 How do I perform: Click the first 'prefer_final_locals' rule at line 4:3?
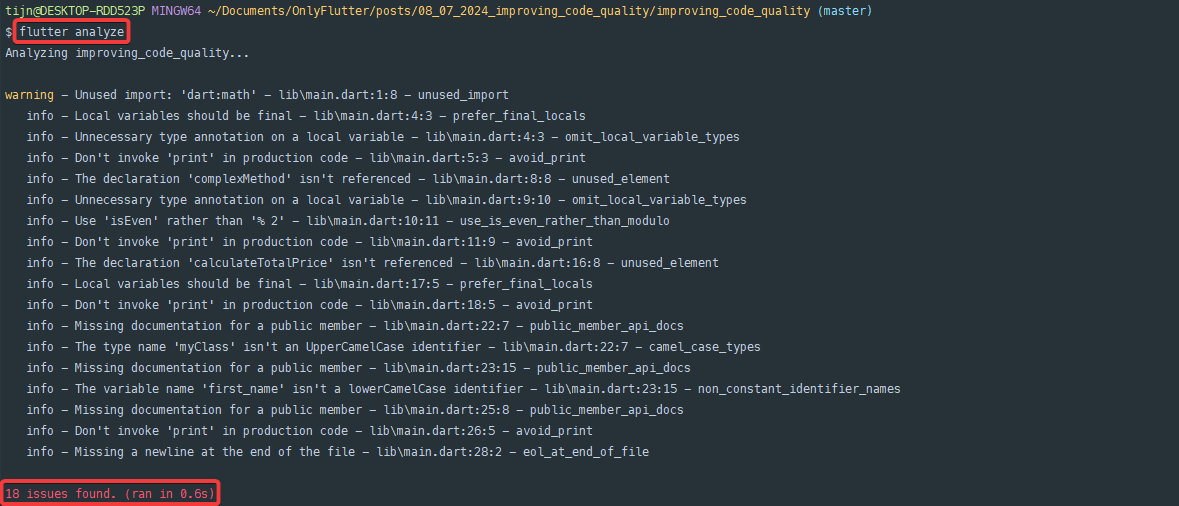523,116
